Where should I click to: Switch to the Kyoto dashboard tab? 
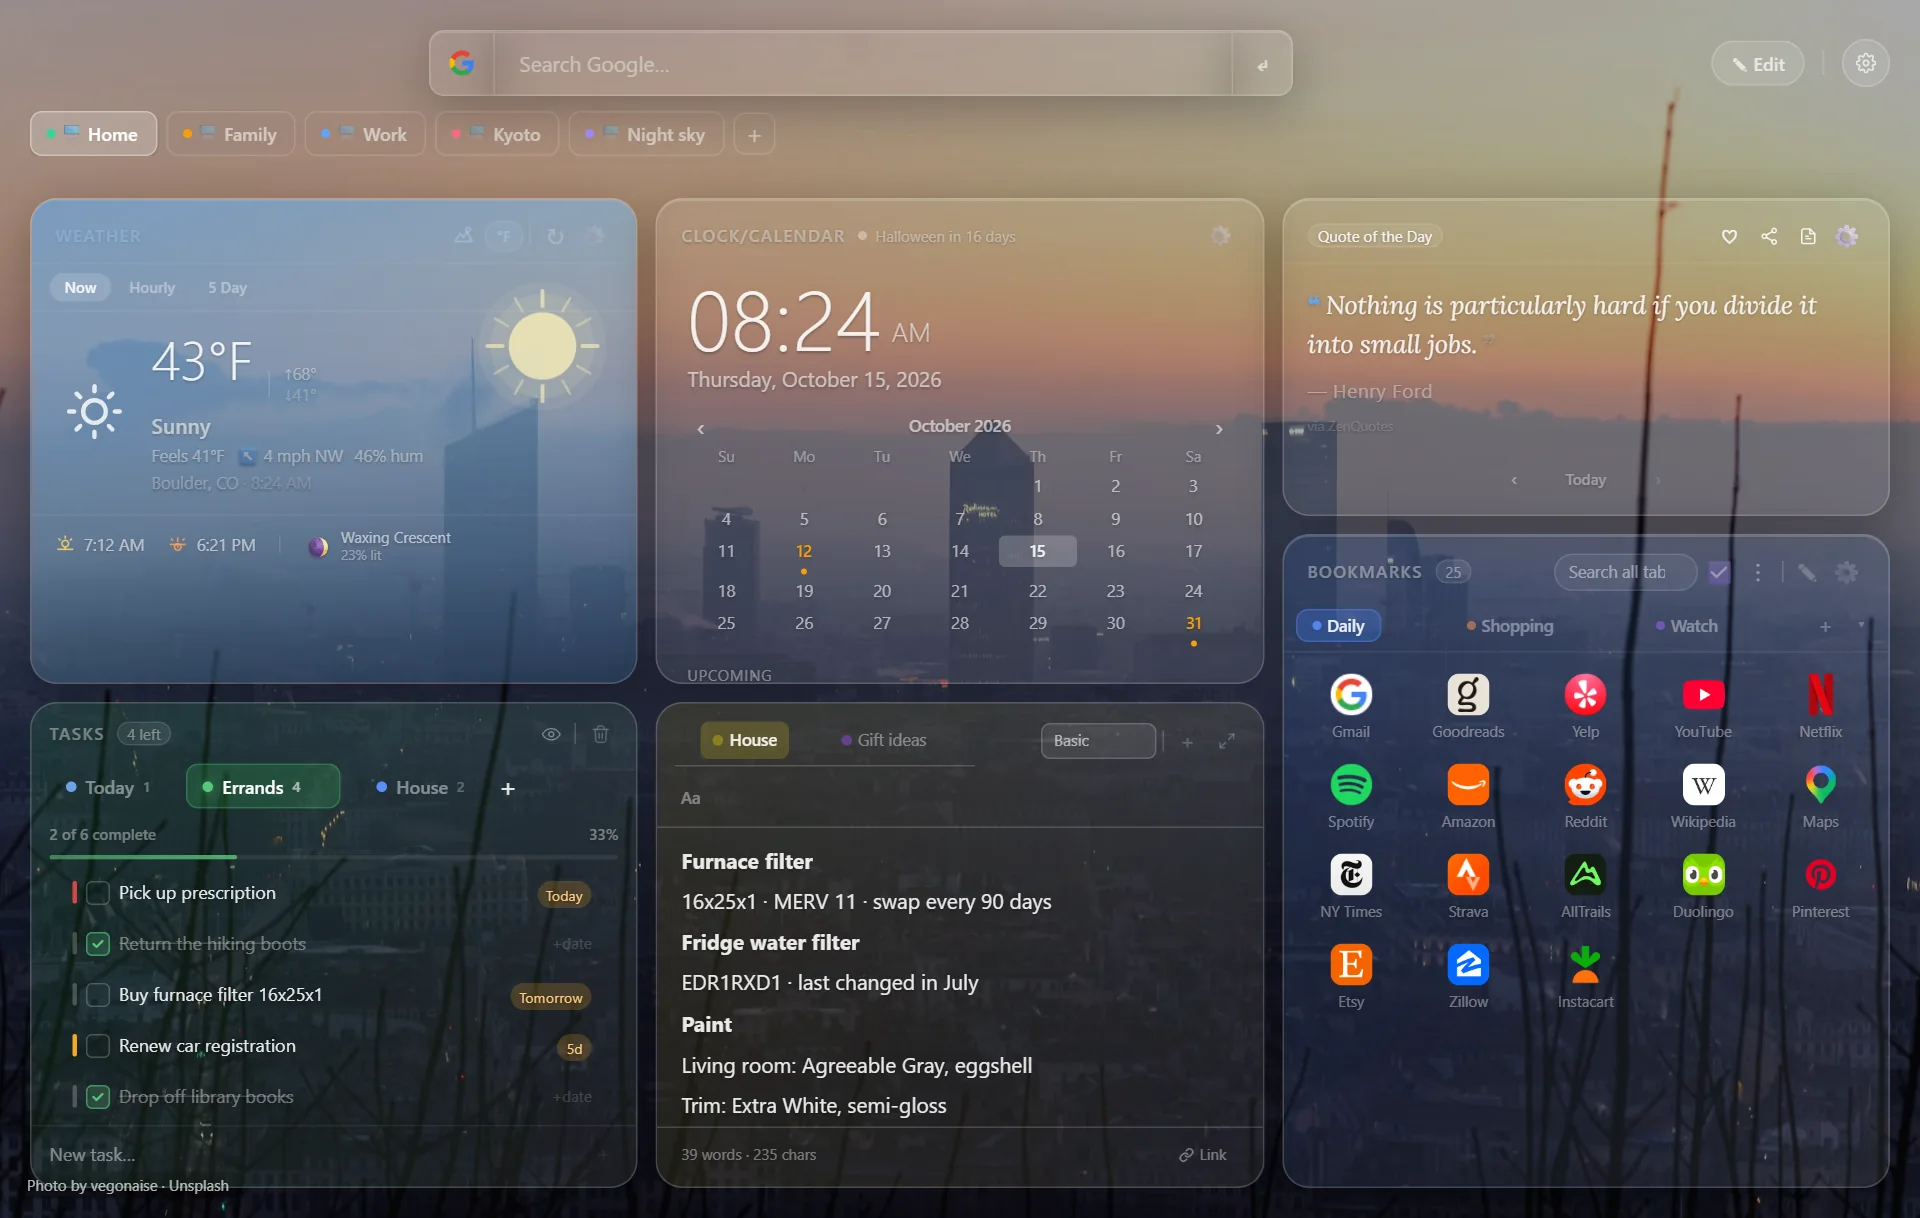pos(495,134)
